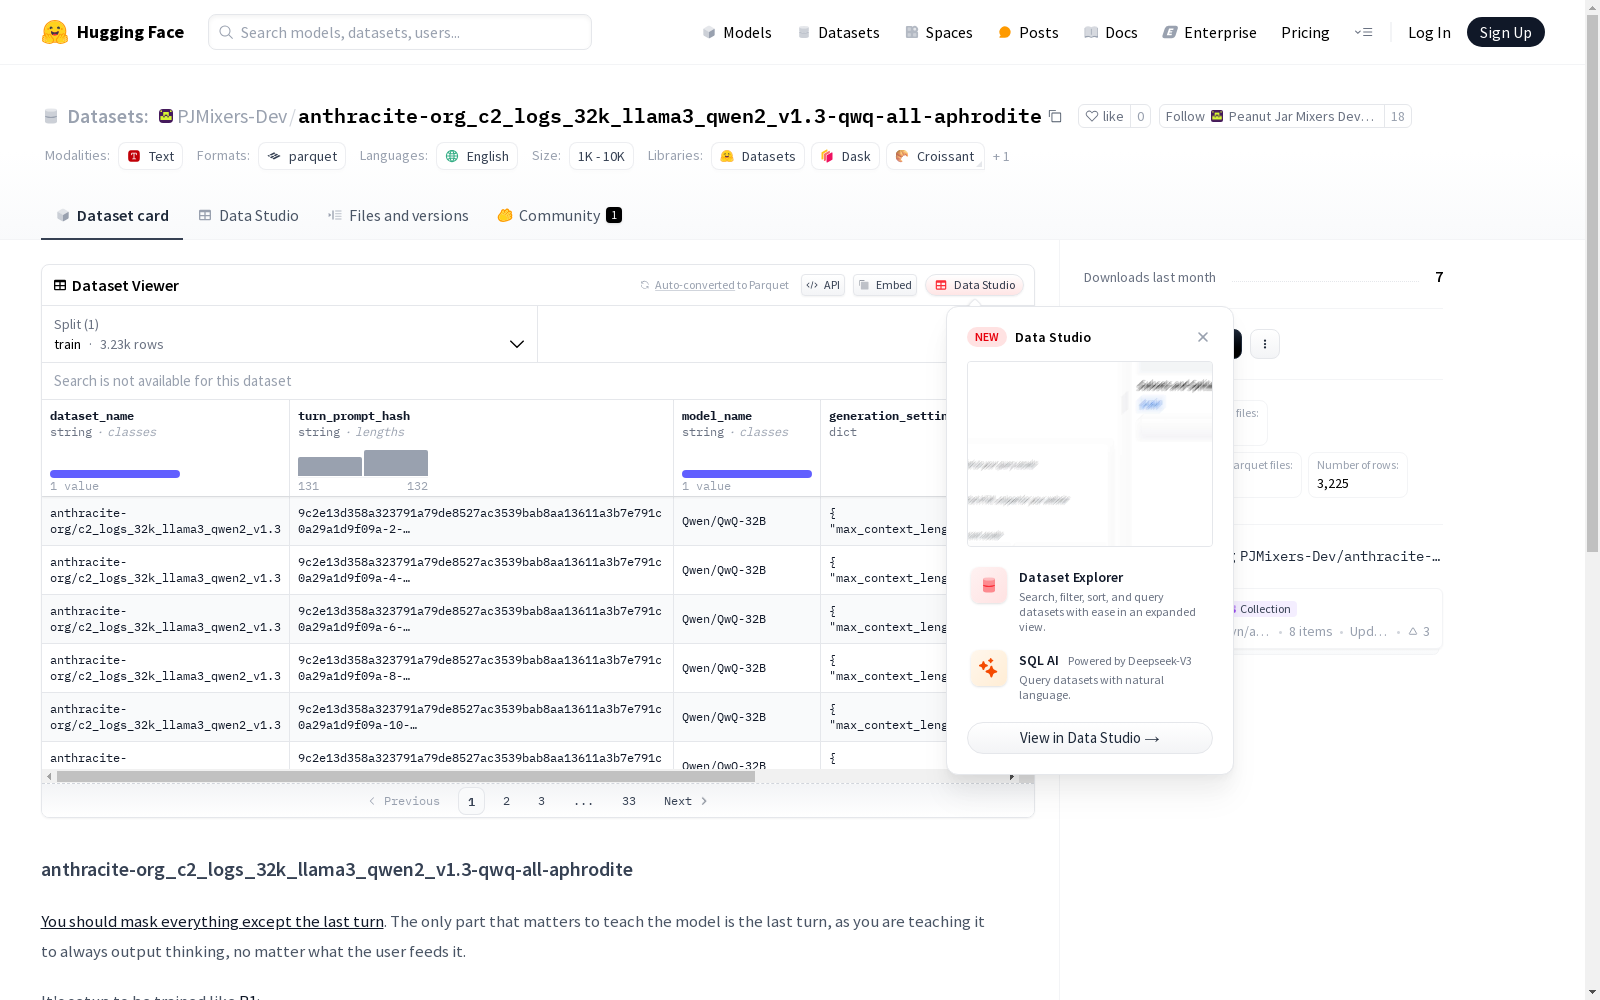Switch to the Data Studio tab

click(248, 215)
